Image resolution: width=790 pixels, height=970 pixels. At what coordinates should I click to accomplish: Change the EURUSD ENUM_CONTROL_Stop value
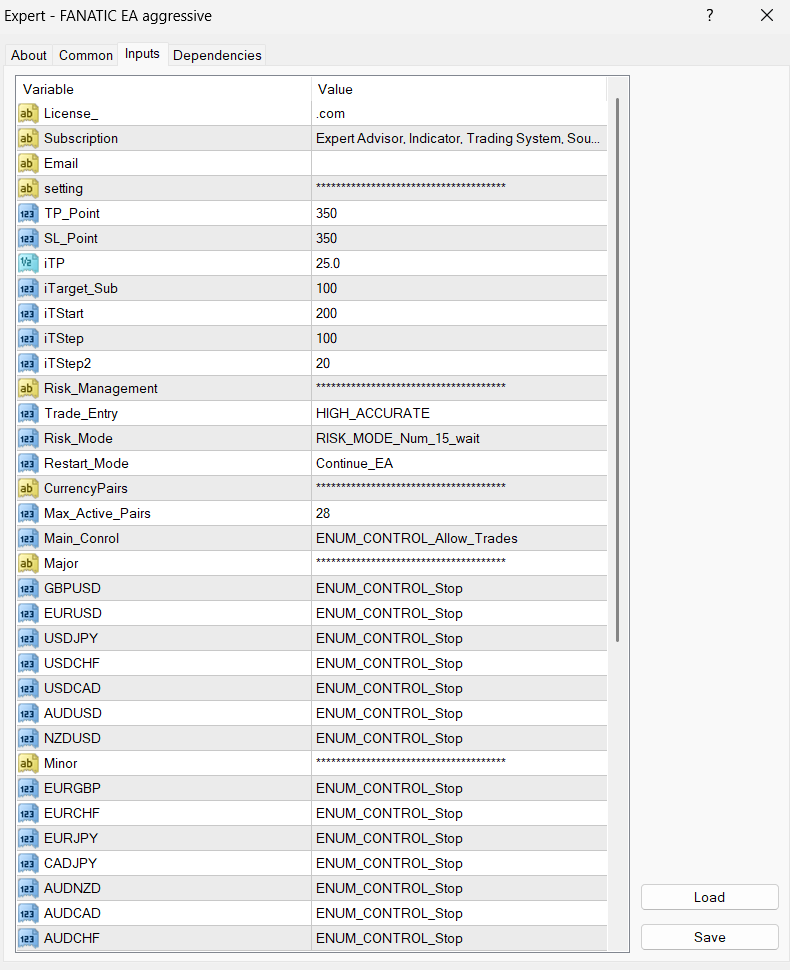pyautogui.click(x=458, y=614)
